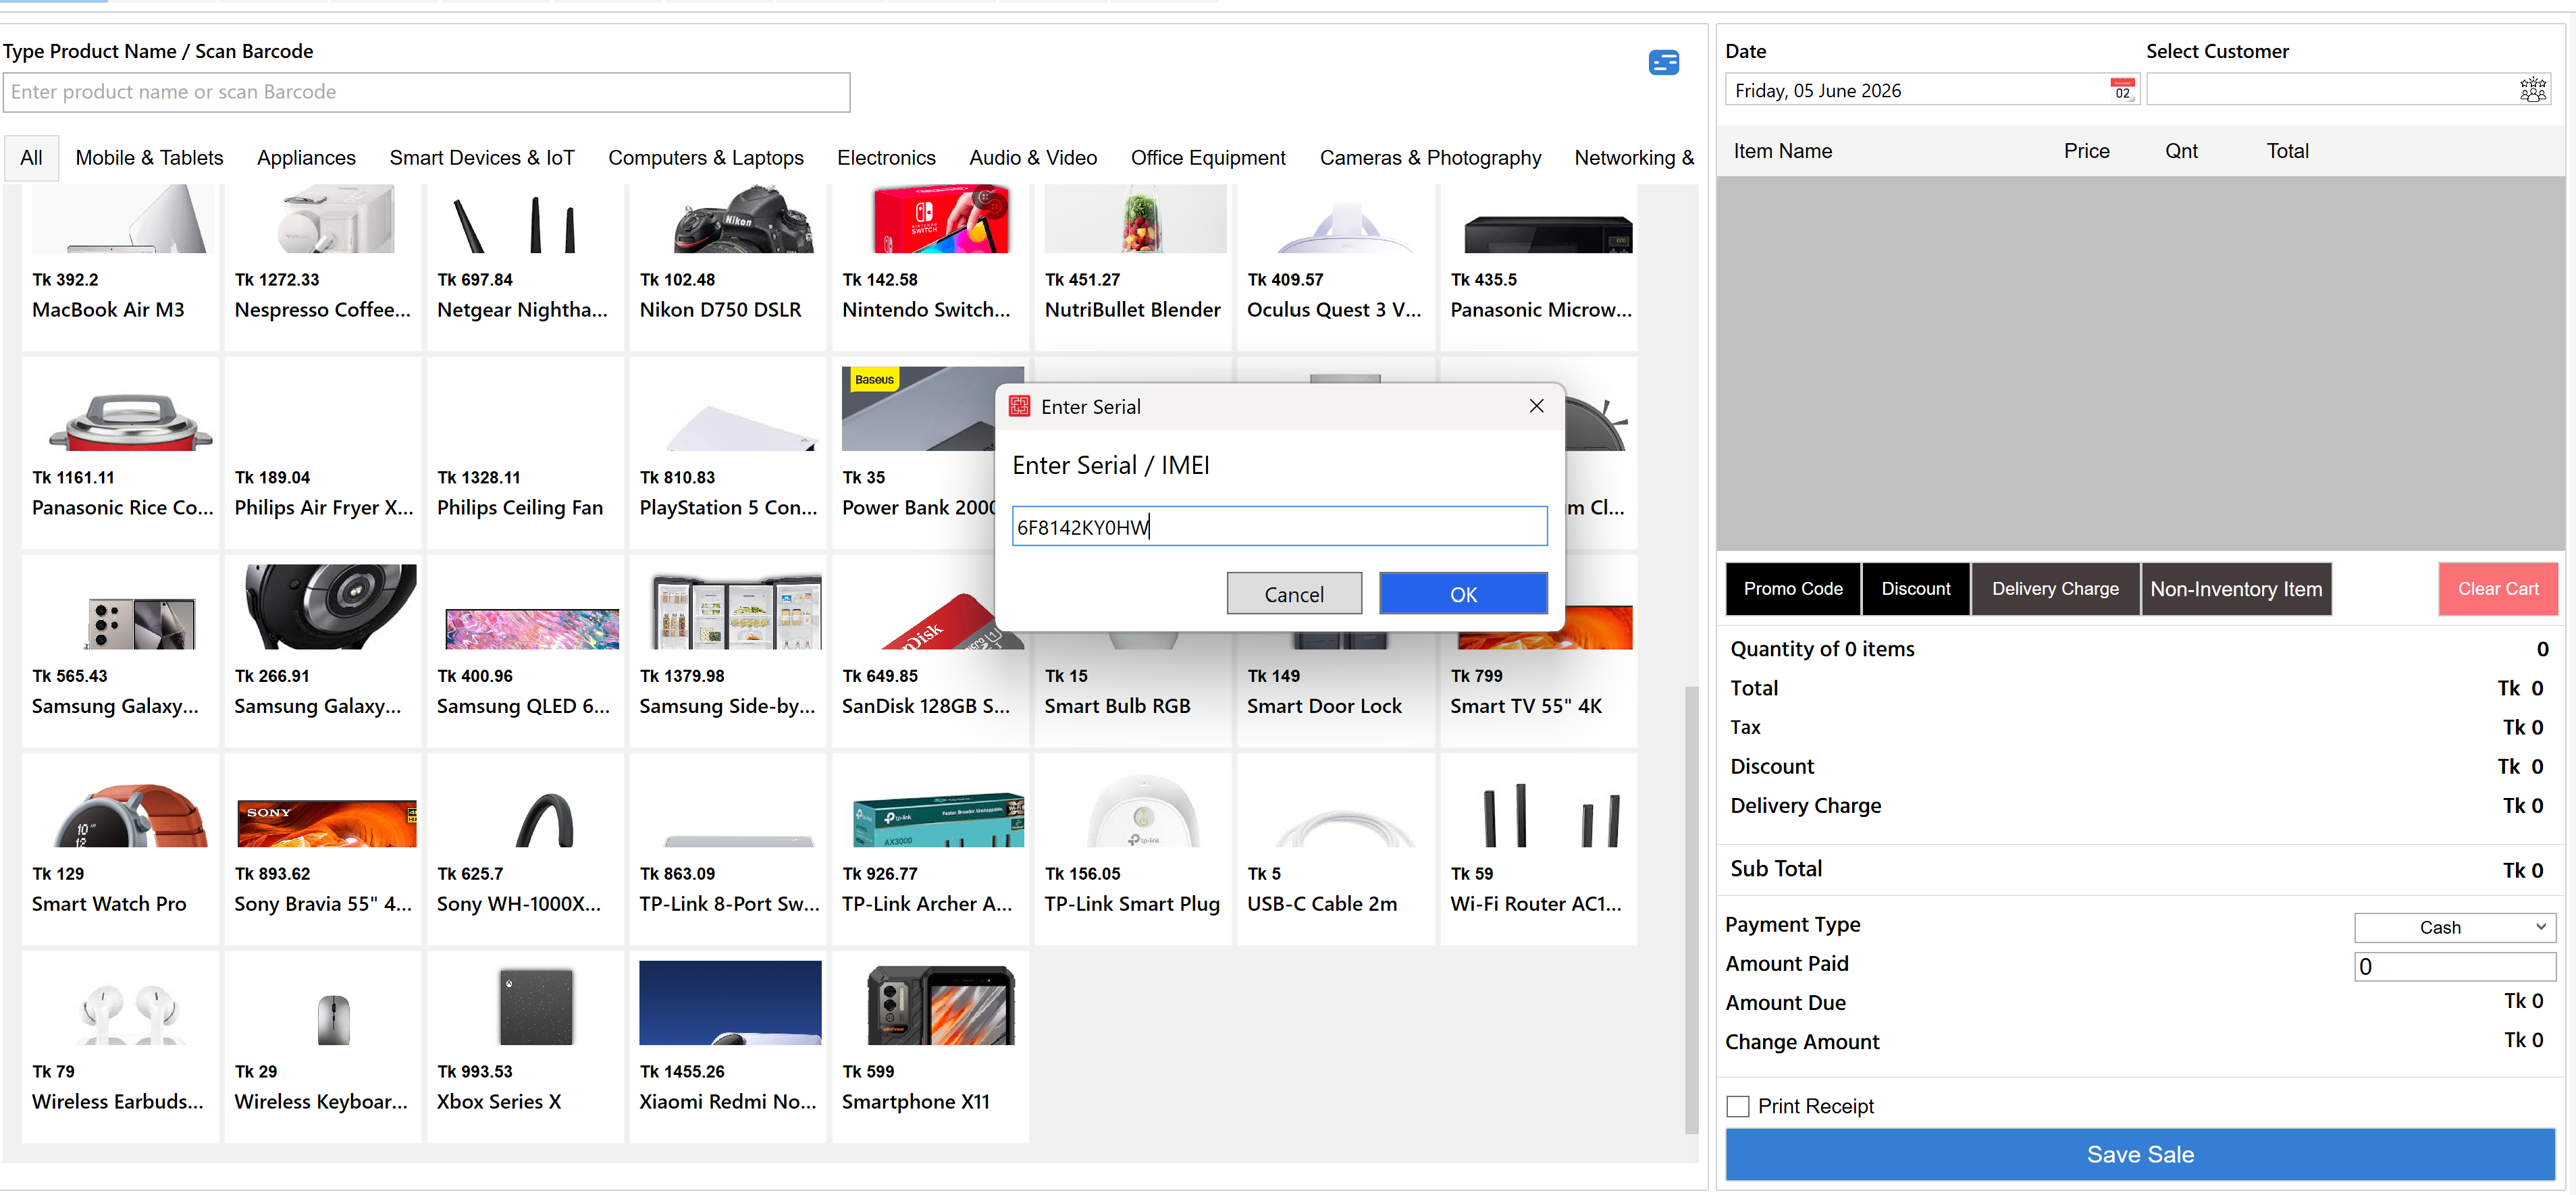This screenshot has width=2576, height=1195.
Task: Choose the Smartphone X11 product
Action: click(931, 1047)
